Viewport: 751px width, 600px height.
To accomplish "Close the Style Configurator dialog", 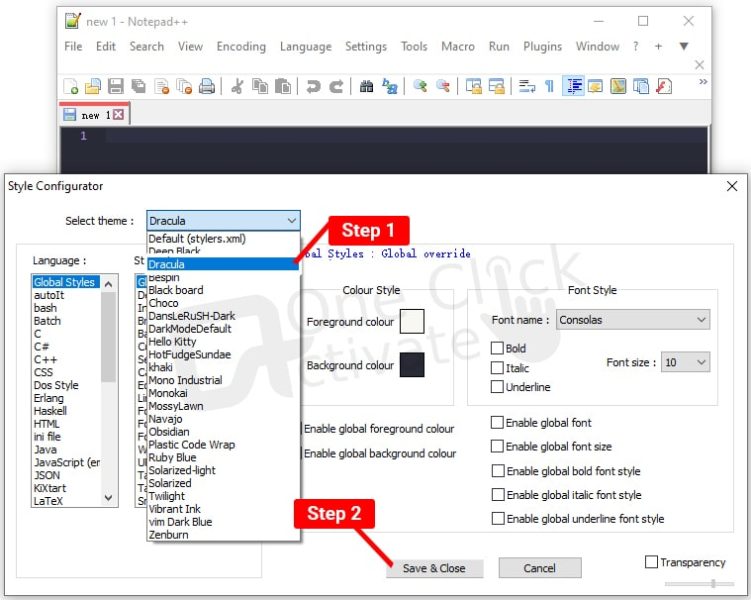I will click(732, 186).
